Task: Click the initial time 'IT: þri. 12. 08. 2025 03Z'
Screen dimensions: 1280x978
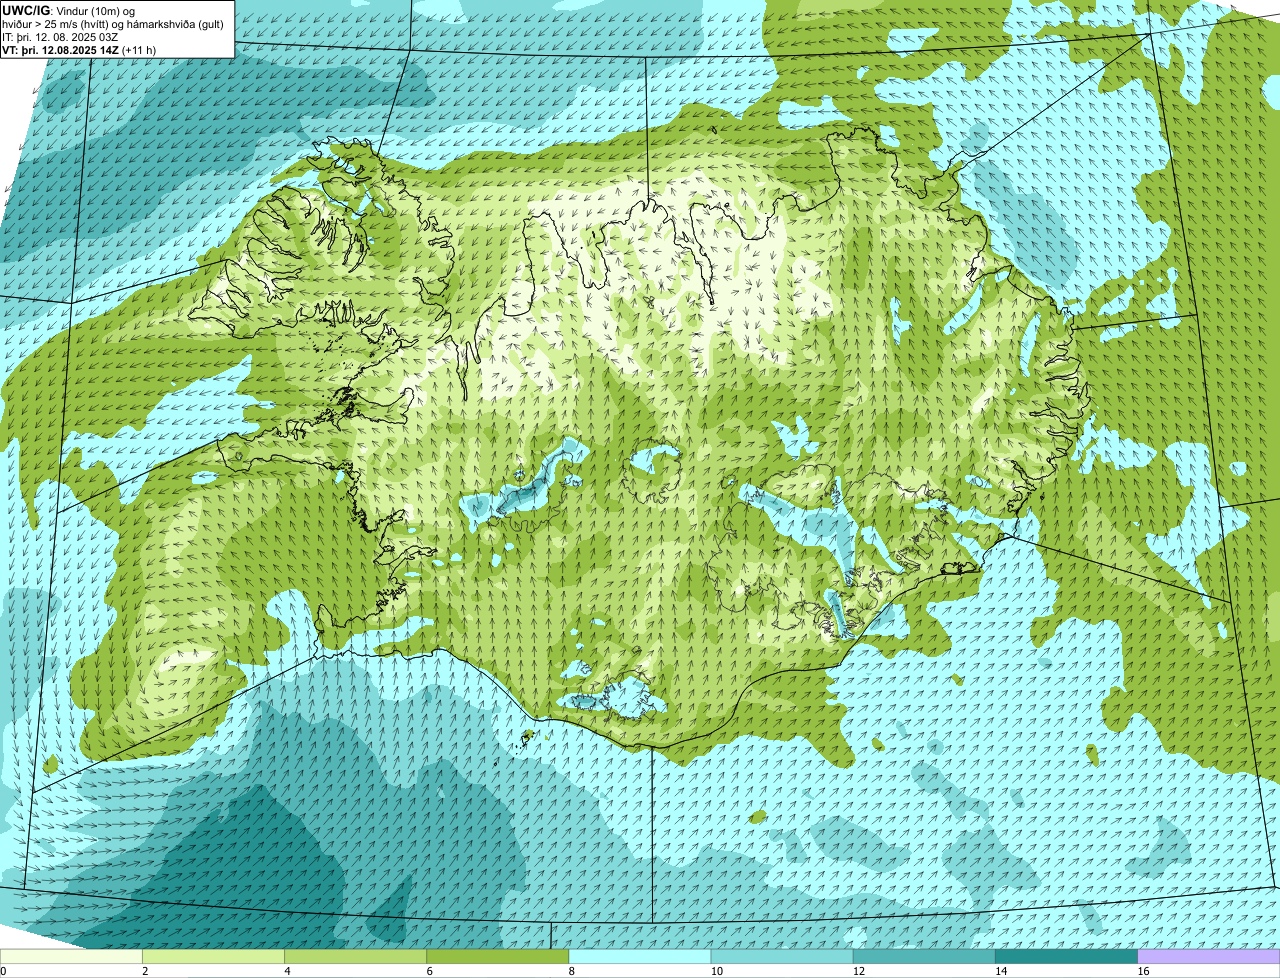Action: [x=60, y=37]
